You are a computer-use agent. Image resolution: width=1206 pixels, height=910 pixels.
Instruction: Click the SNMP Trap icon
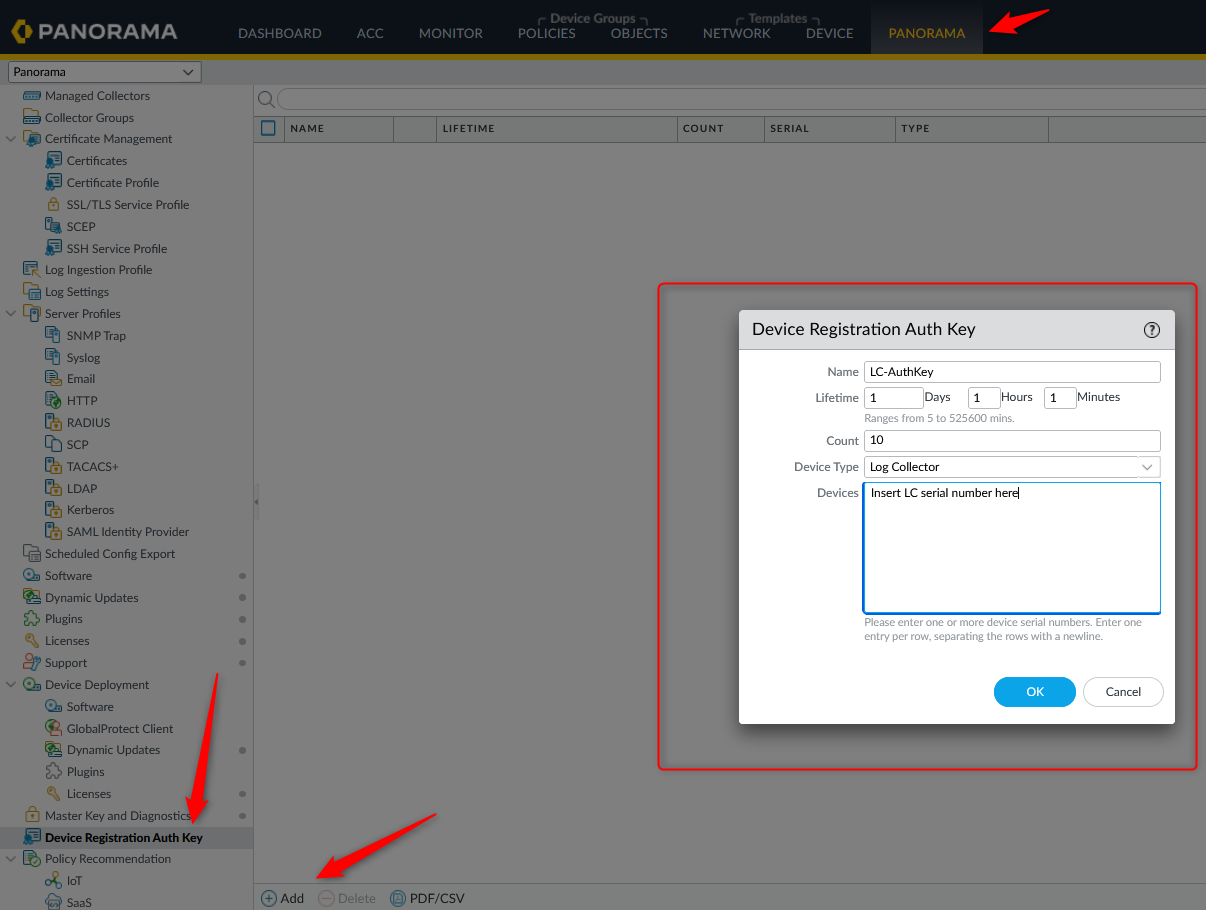click(54, 336)
